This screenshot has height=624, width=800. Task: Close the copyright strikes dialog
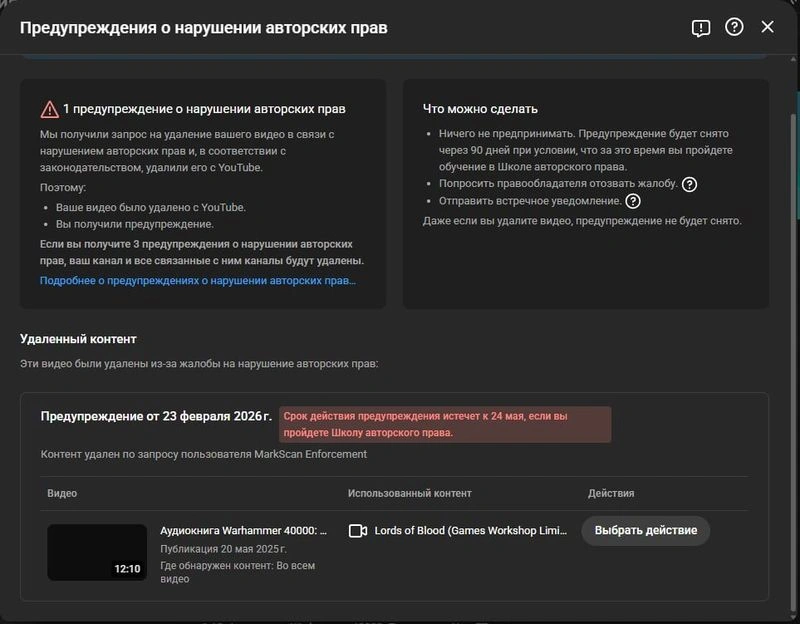tap(767, 27)
